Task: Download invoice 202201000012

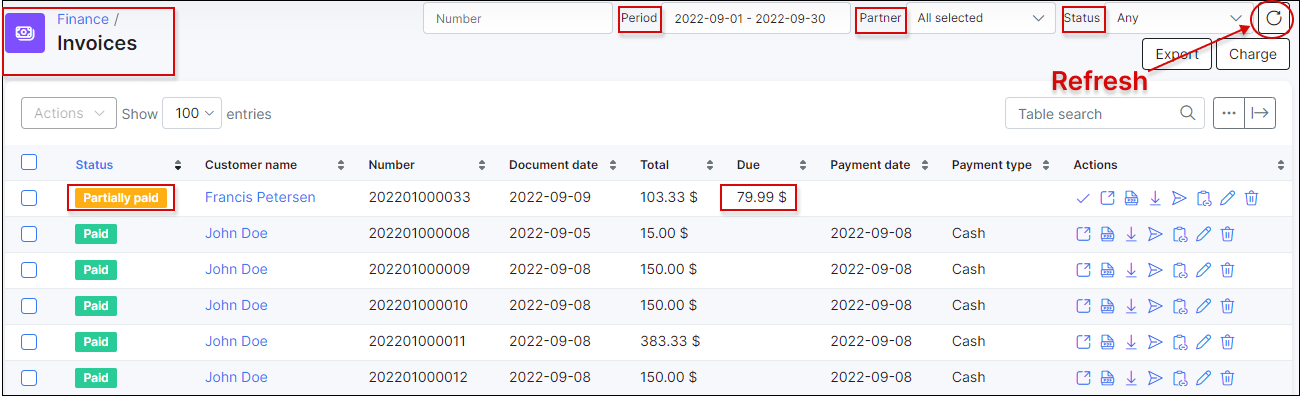Action: (x=1131, y=378)
